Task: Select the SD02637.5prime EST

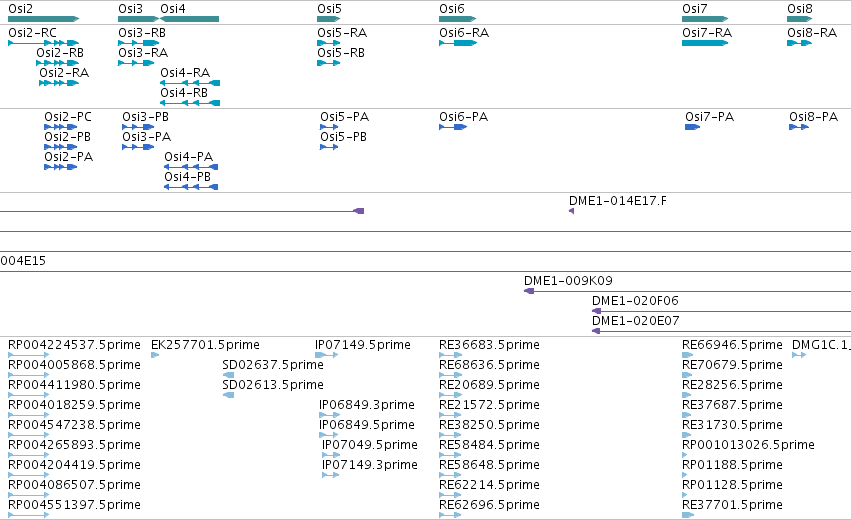Action: click(x=273, y=365)
